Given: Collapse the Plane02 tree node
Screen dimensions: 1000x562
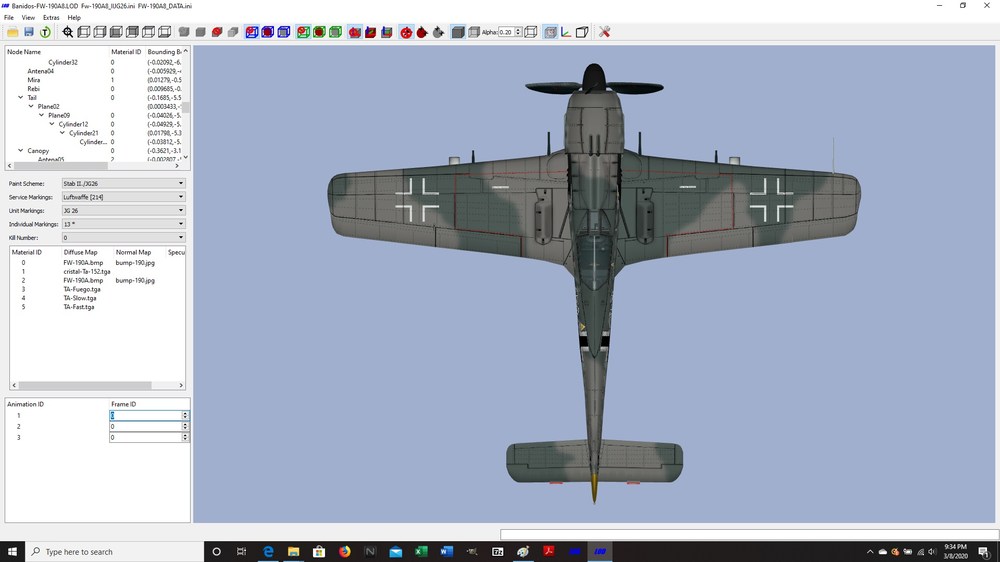Looking at the screenshot, I should pos(31,107).
